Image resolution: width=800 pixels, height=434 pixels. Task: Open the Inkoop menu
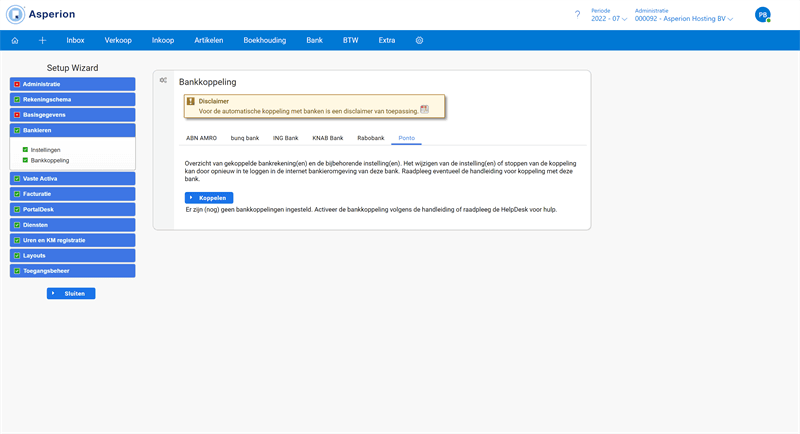[x=163, y=40]
